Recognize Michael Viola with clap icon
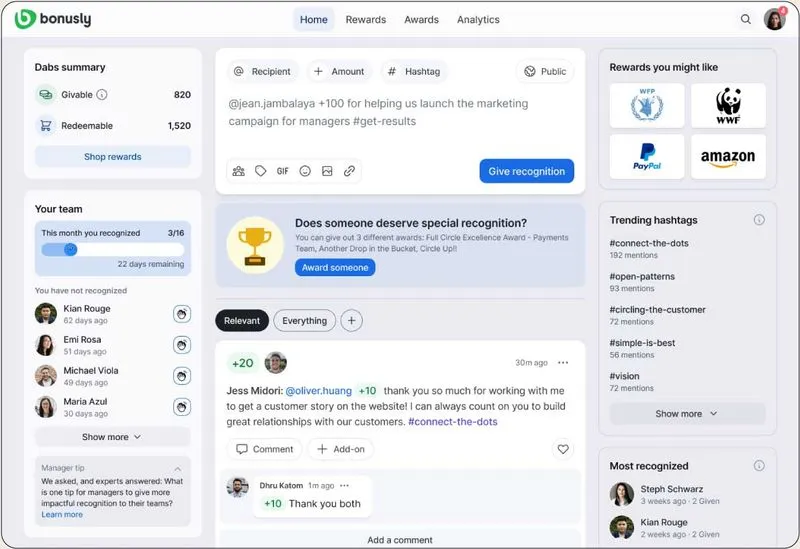Viewport: 800px width, 549px height. (182, 376)
